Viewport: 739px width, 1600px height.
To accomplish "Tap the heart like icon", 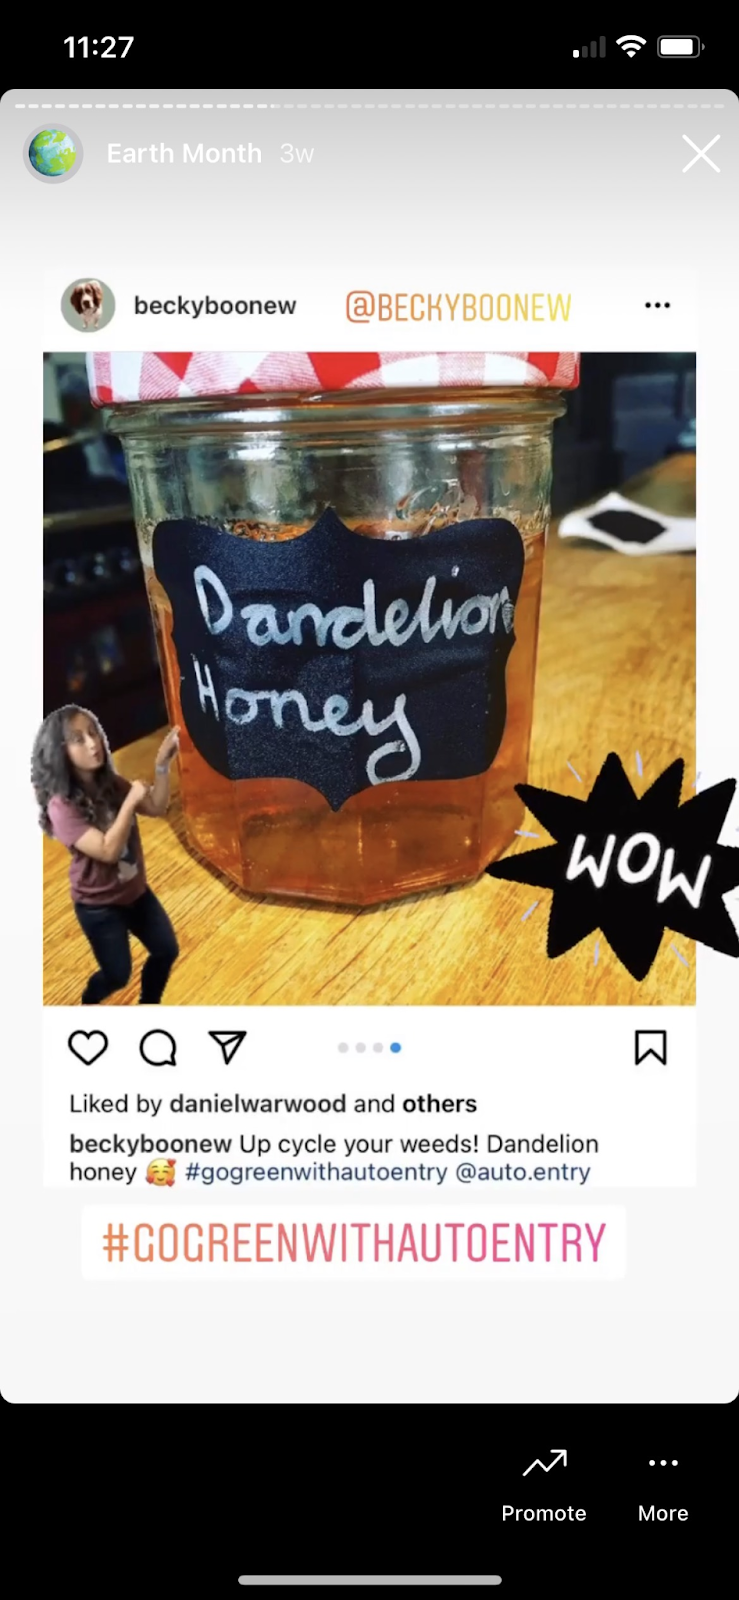I will coord(88,1047).
